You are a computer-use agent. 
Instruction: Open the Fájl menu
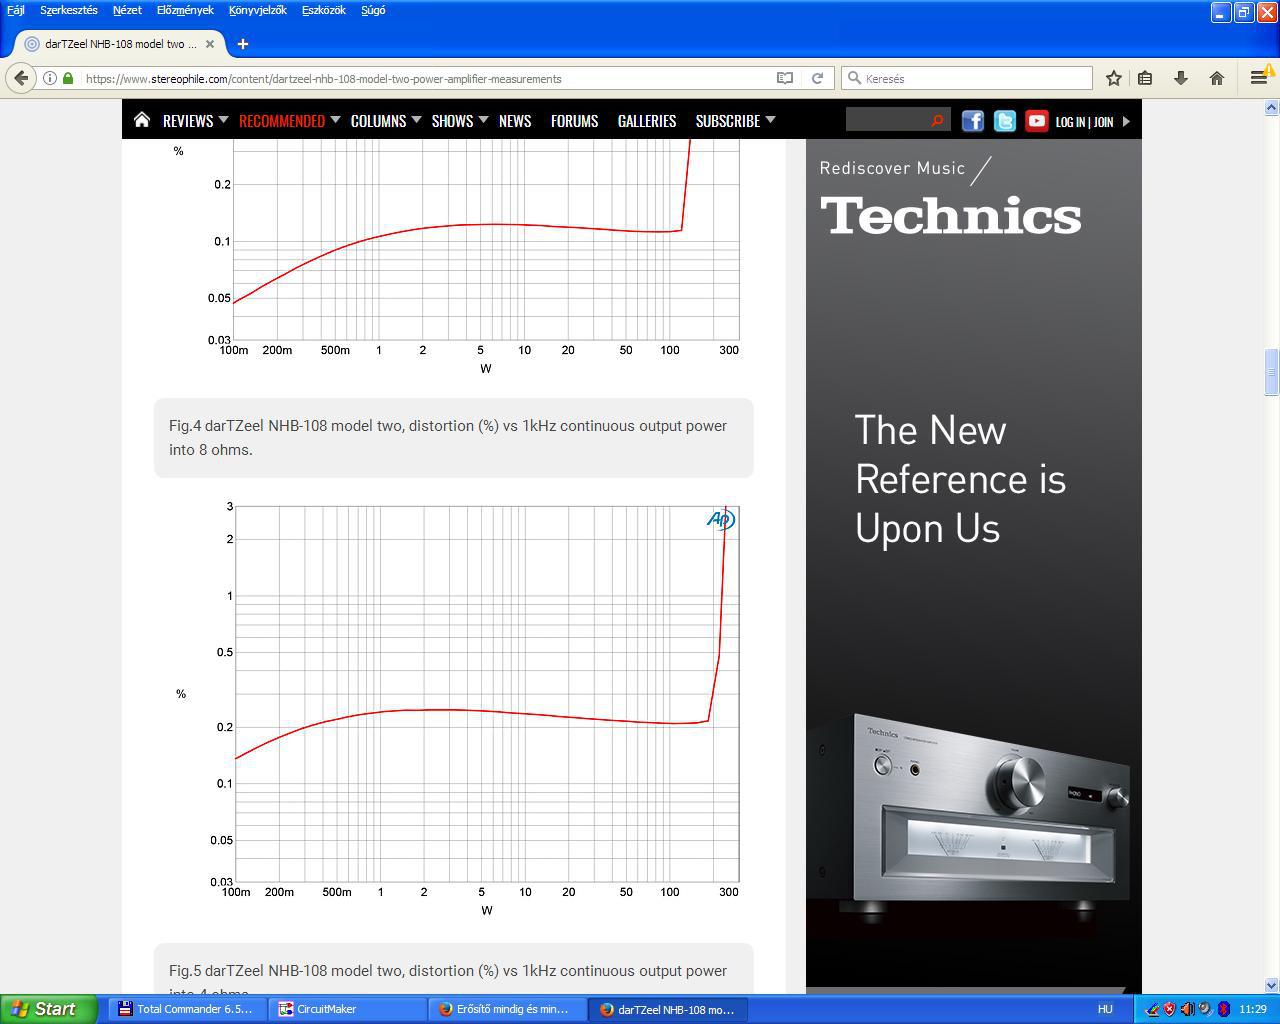[16, 10]
